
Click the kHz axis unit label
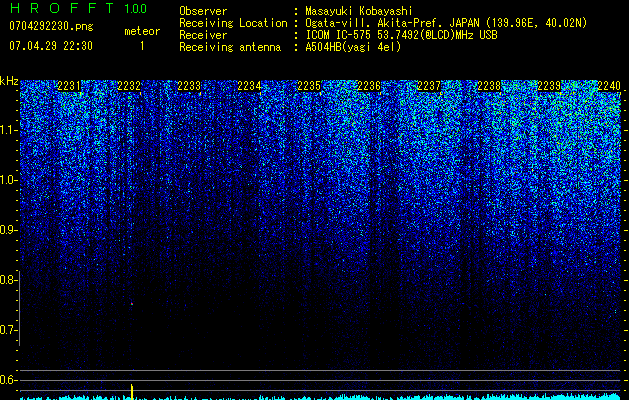tap(9, 81)
